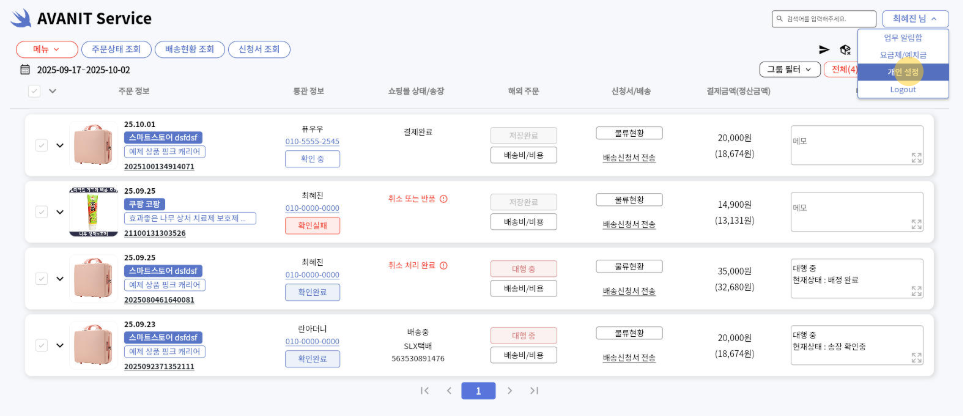Open the 그룹 필터 dropdown
The image size is (963, 416).
(x=789, y=69)
